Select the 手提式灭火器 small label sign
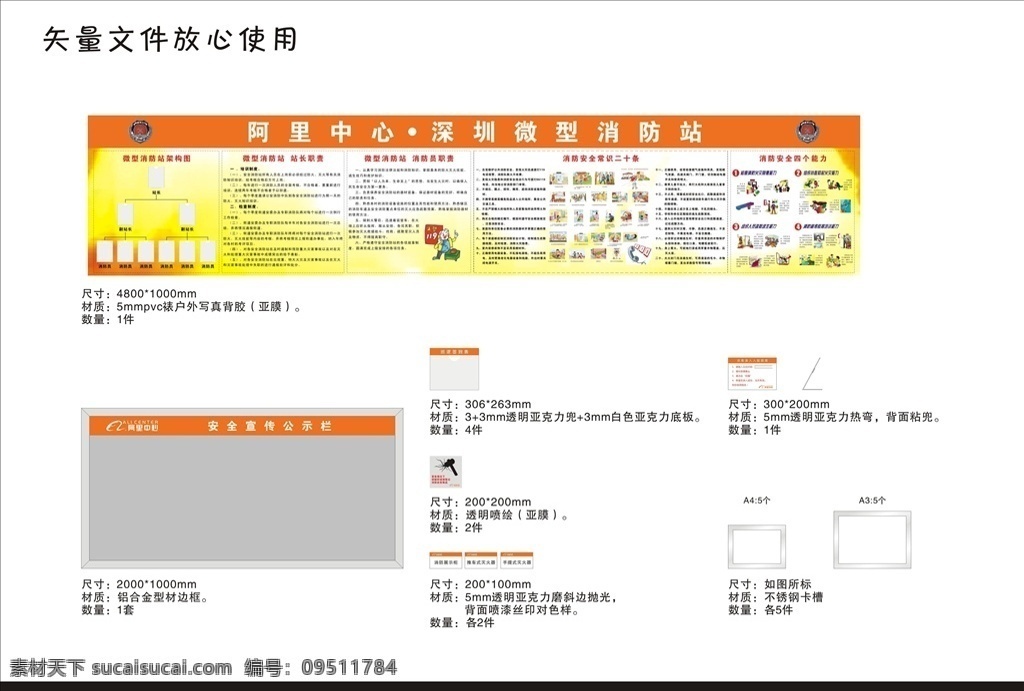This screenshot has width=1024, height=691. (x=517, y=560)
